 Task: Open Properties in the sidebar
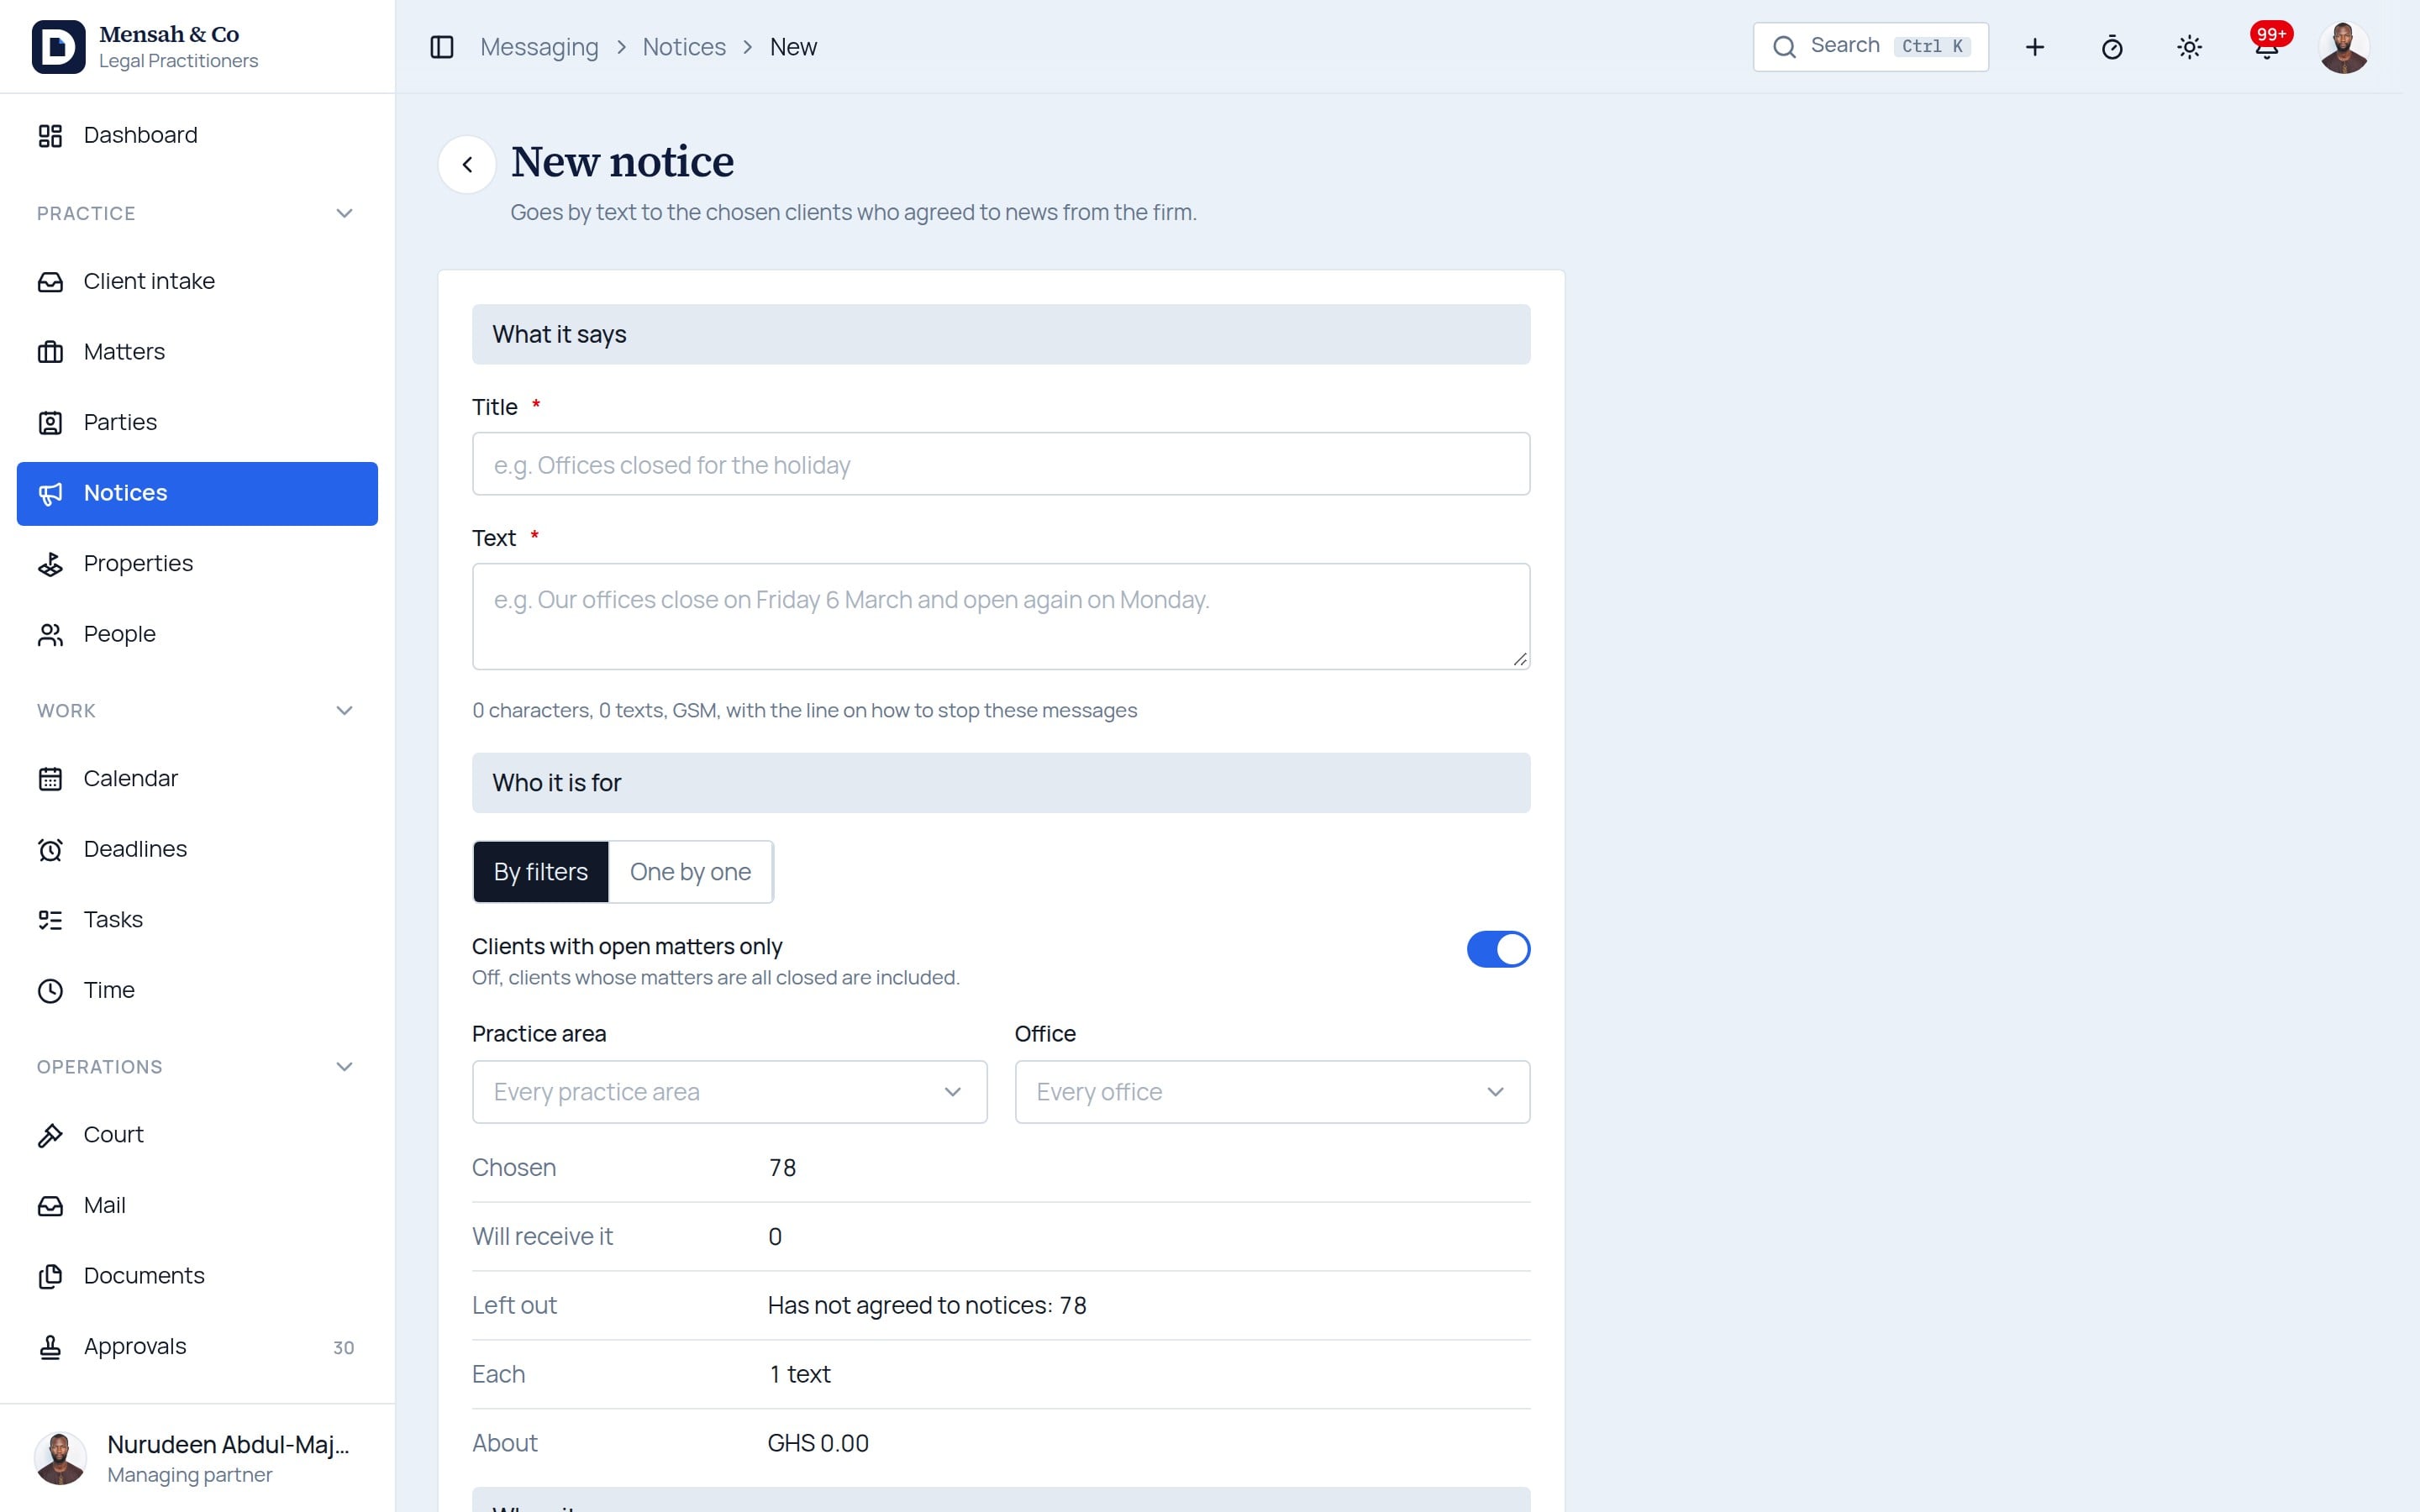pyautogui.click(x=197, y=564)
